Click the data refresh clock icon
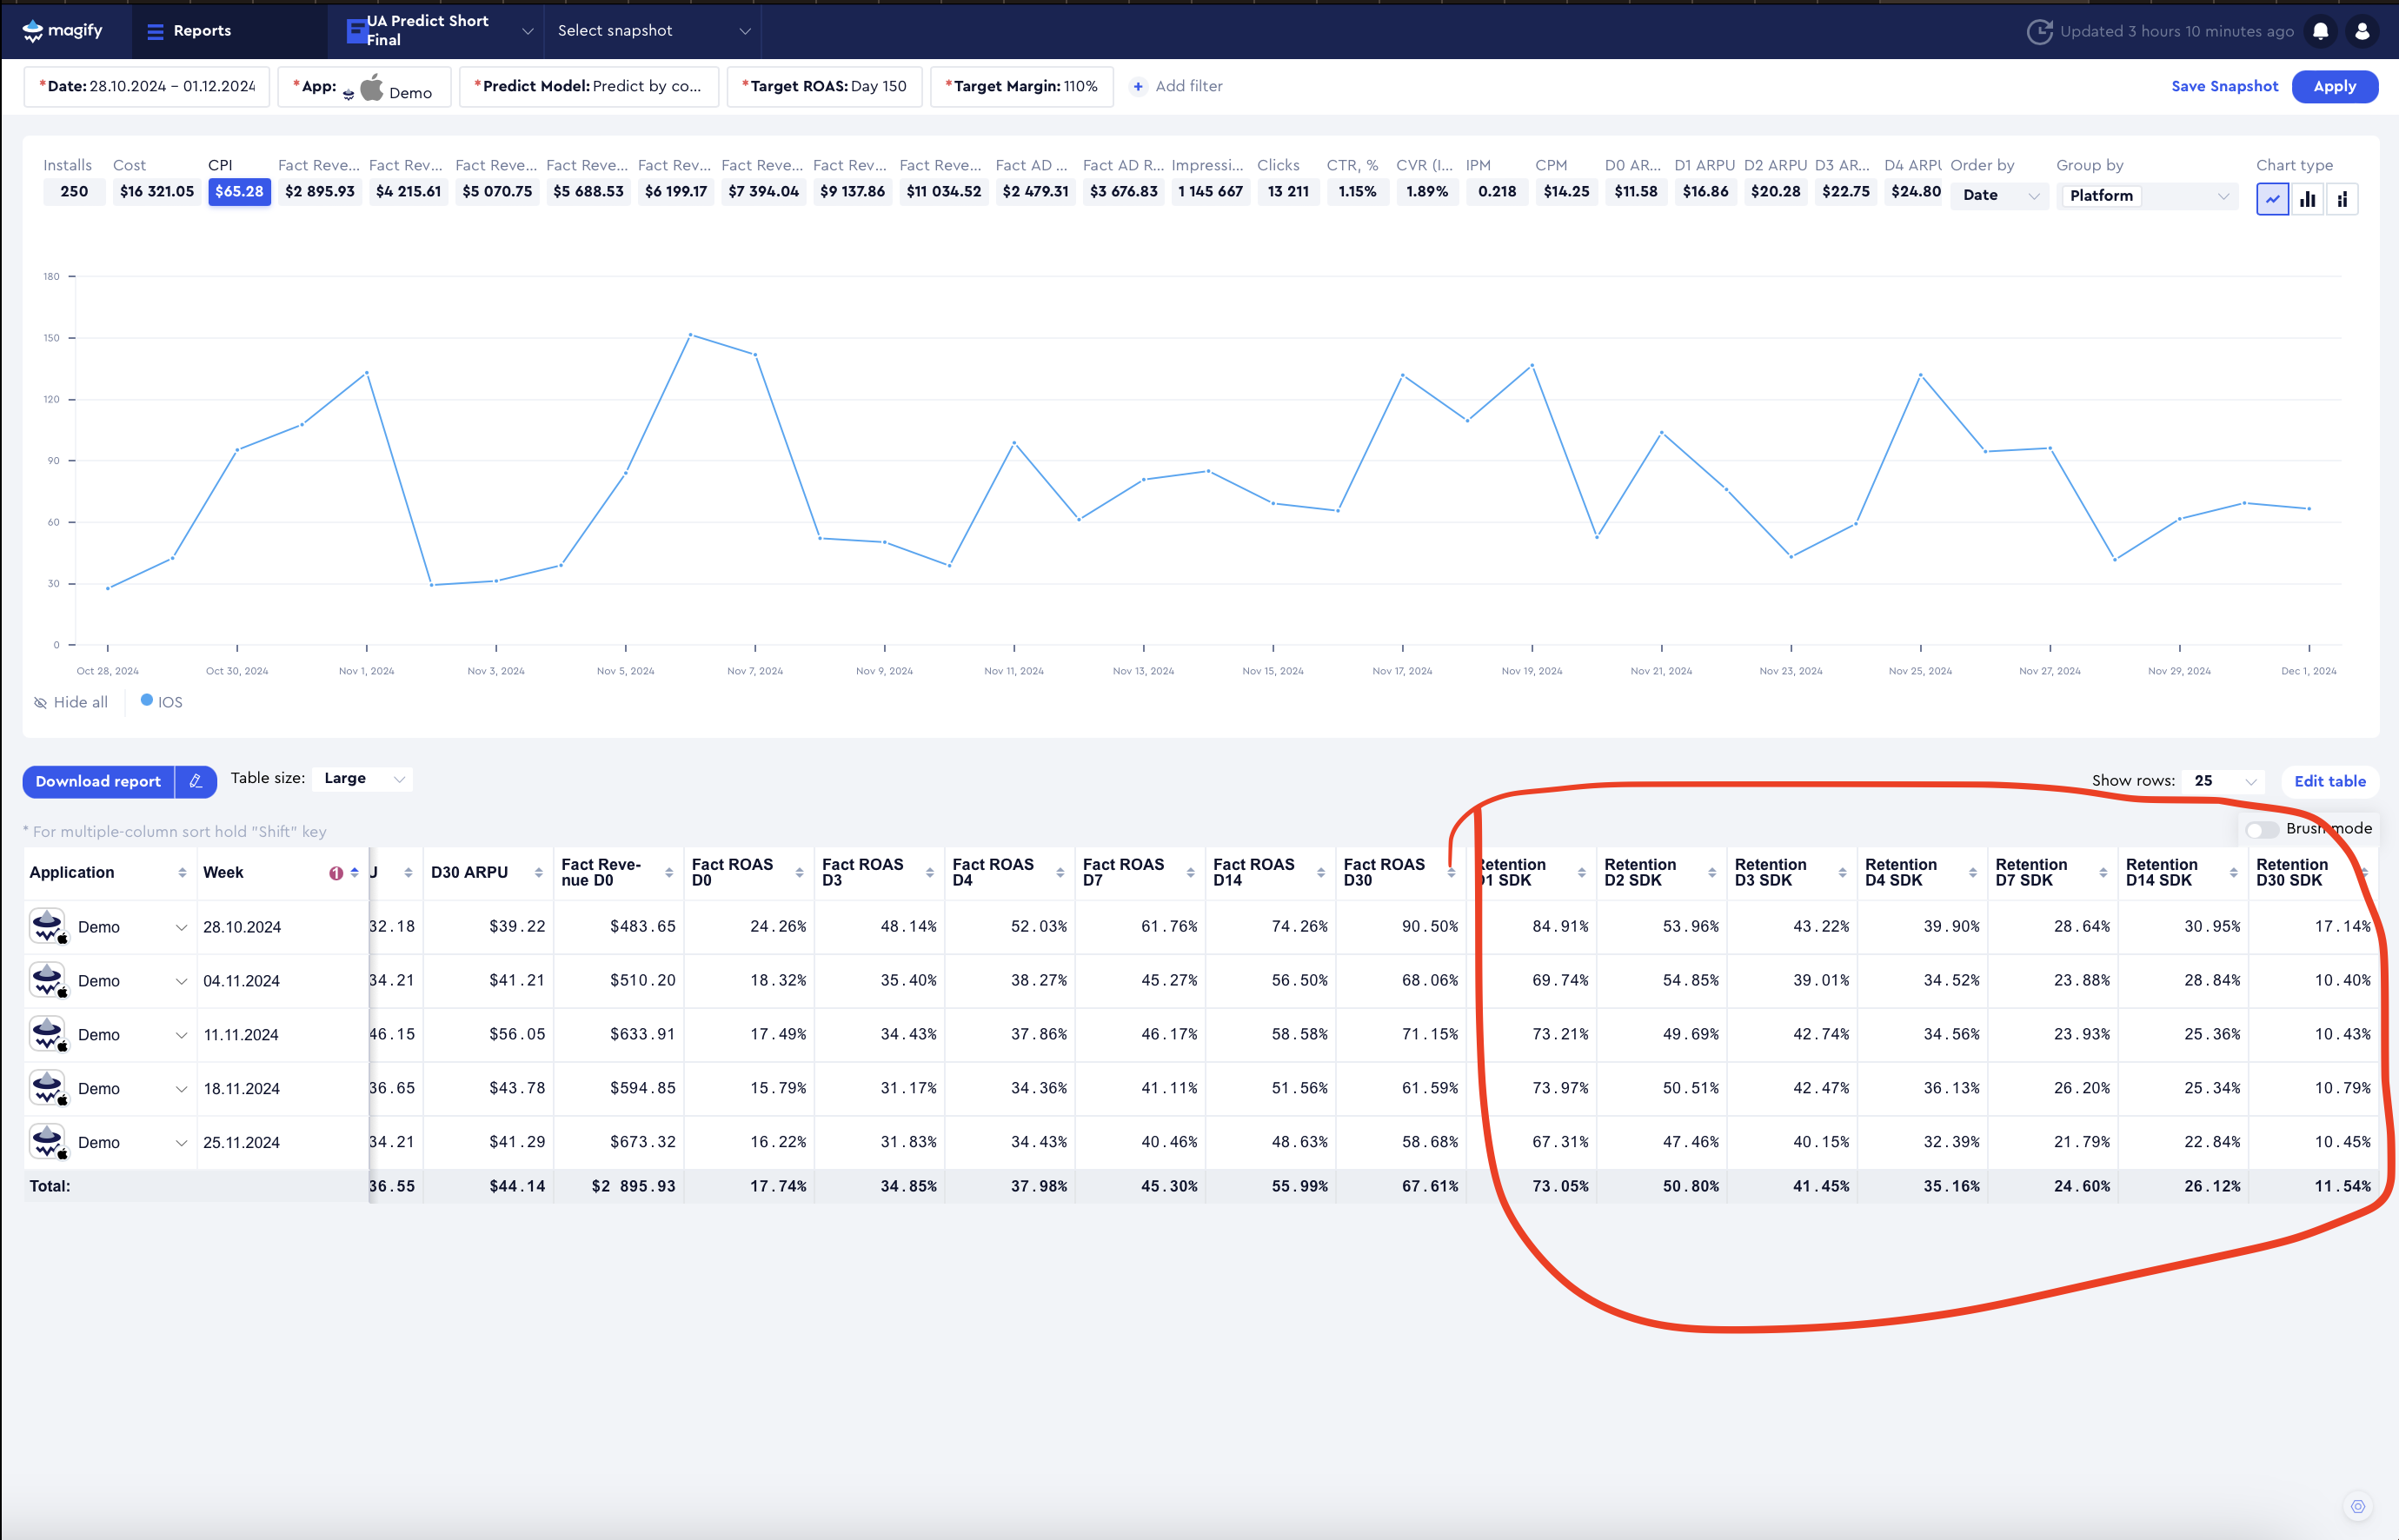This screenshot has width=2399, height=1540. (2039, 31)
